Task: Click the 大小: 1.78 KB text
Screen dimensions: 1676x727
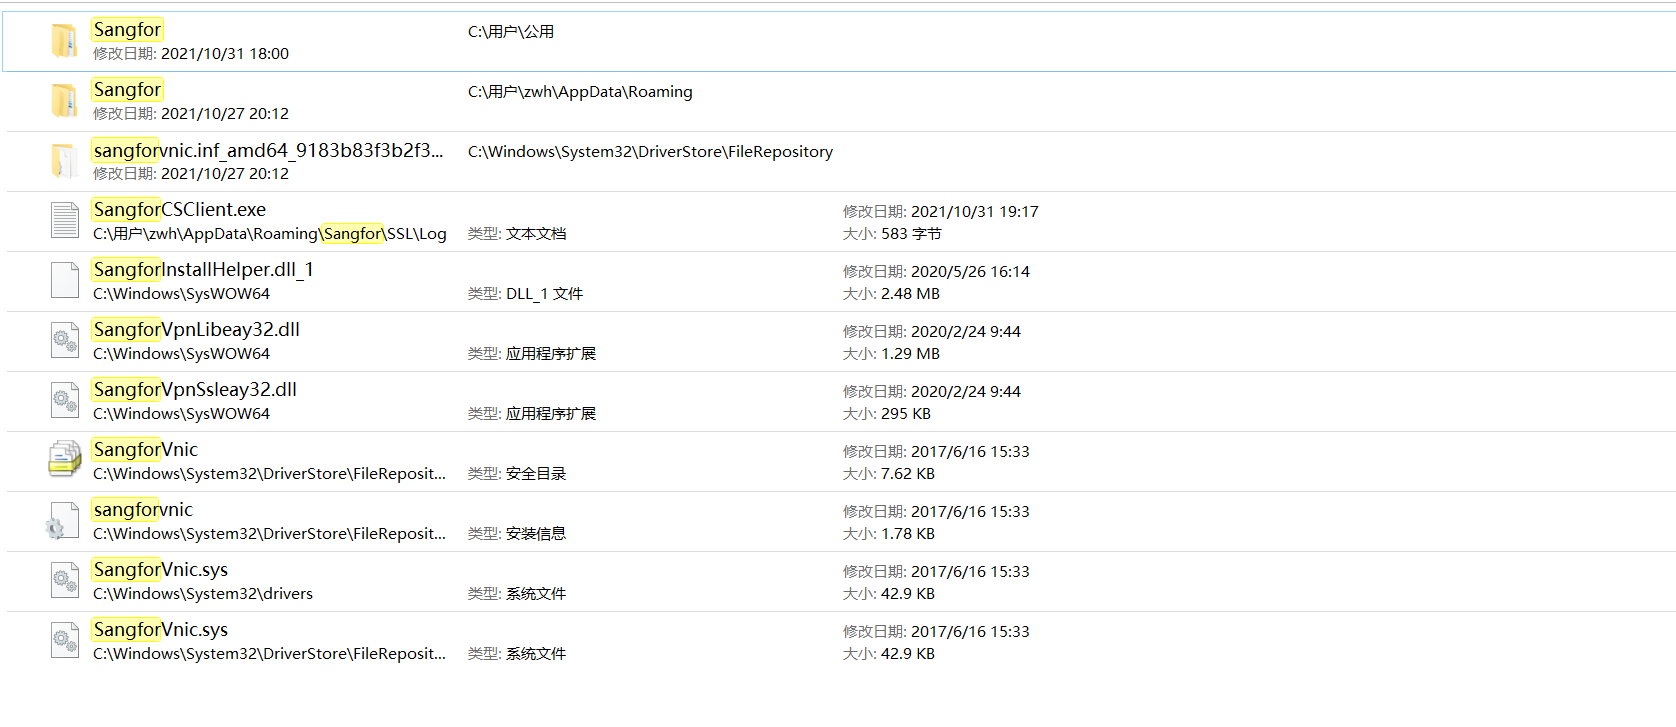Action: [889, 534]
